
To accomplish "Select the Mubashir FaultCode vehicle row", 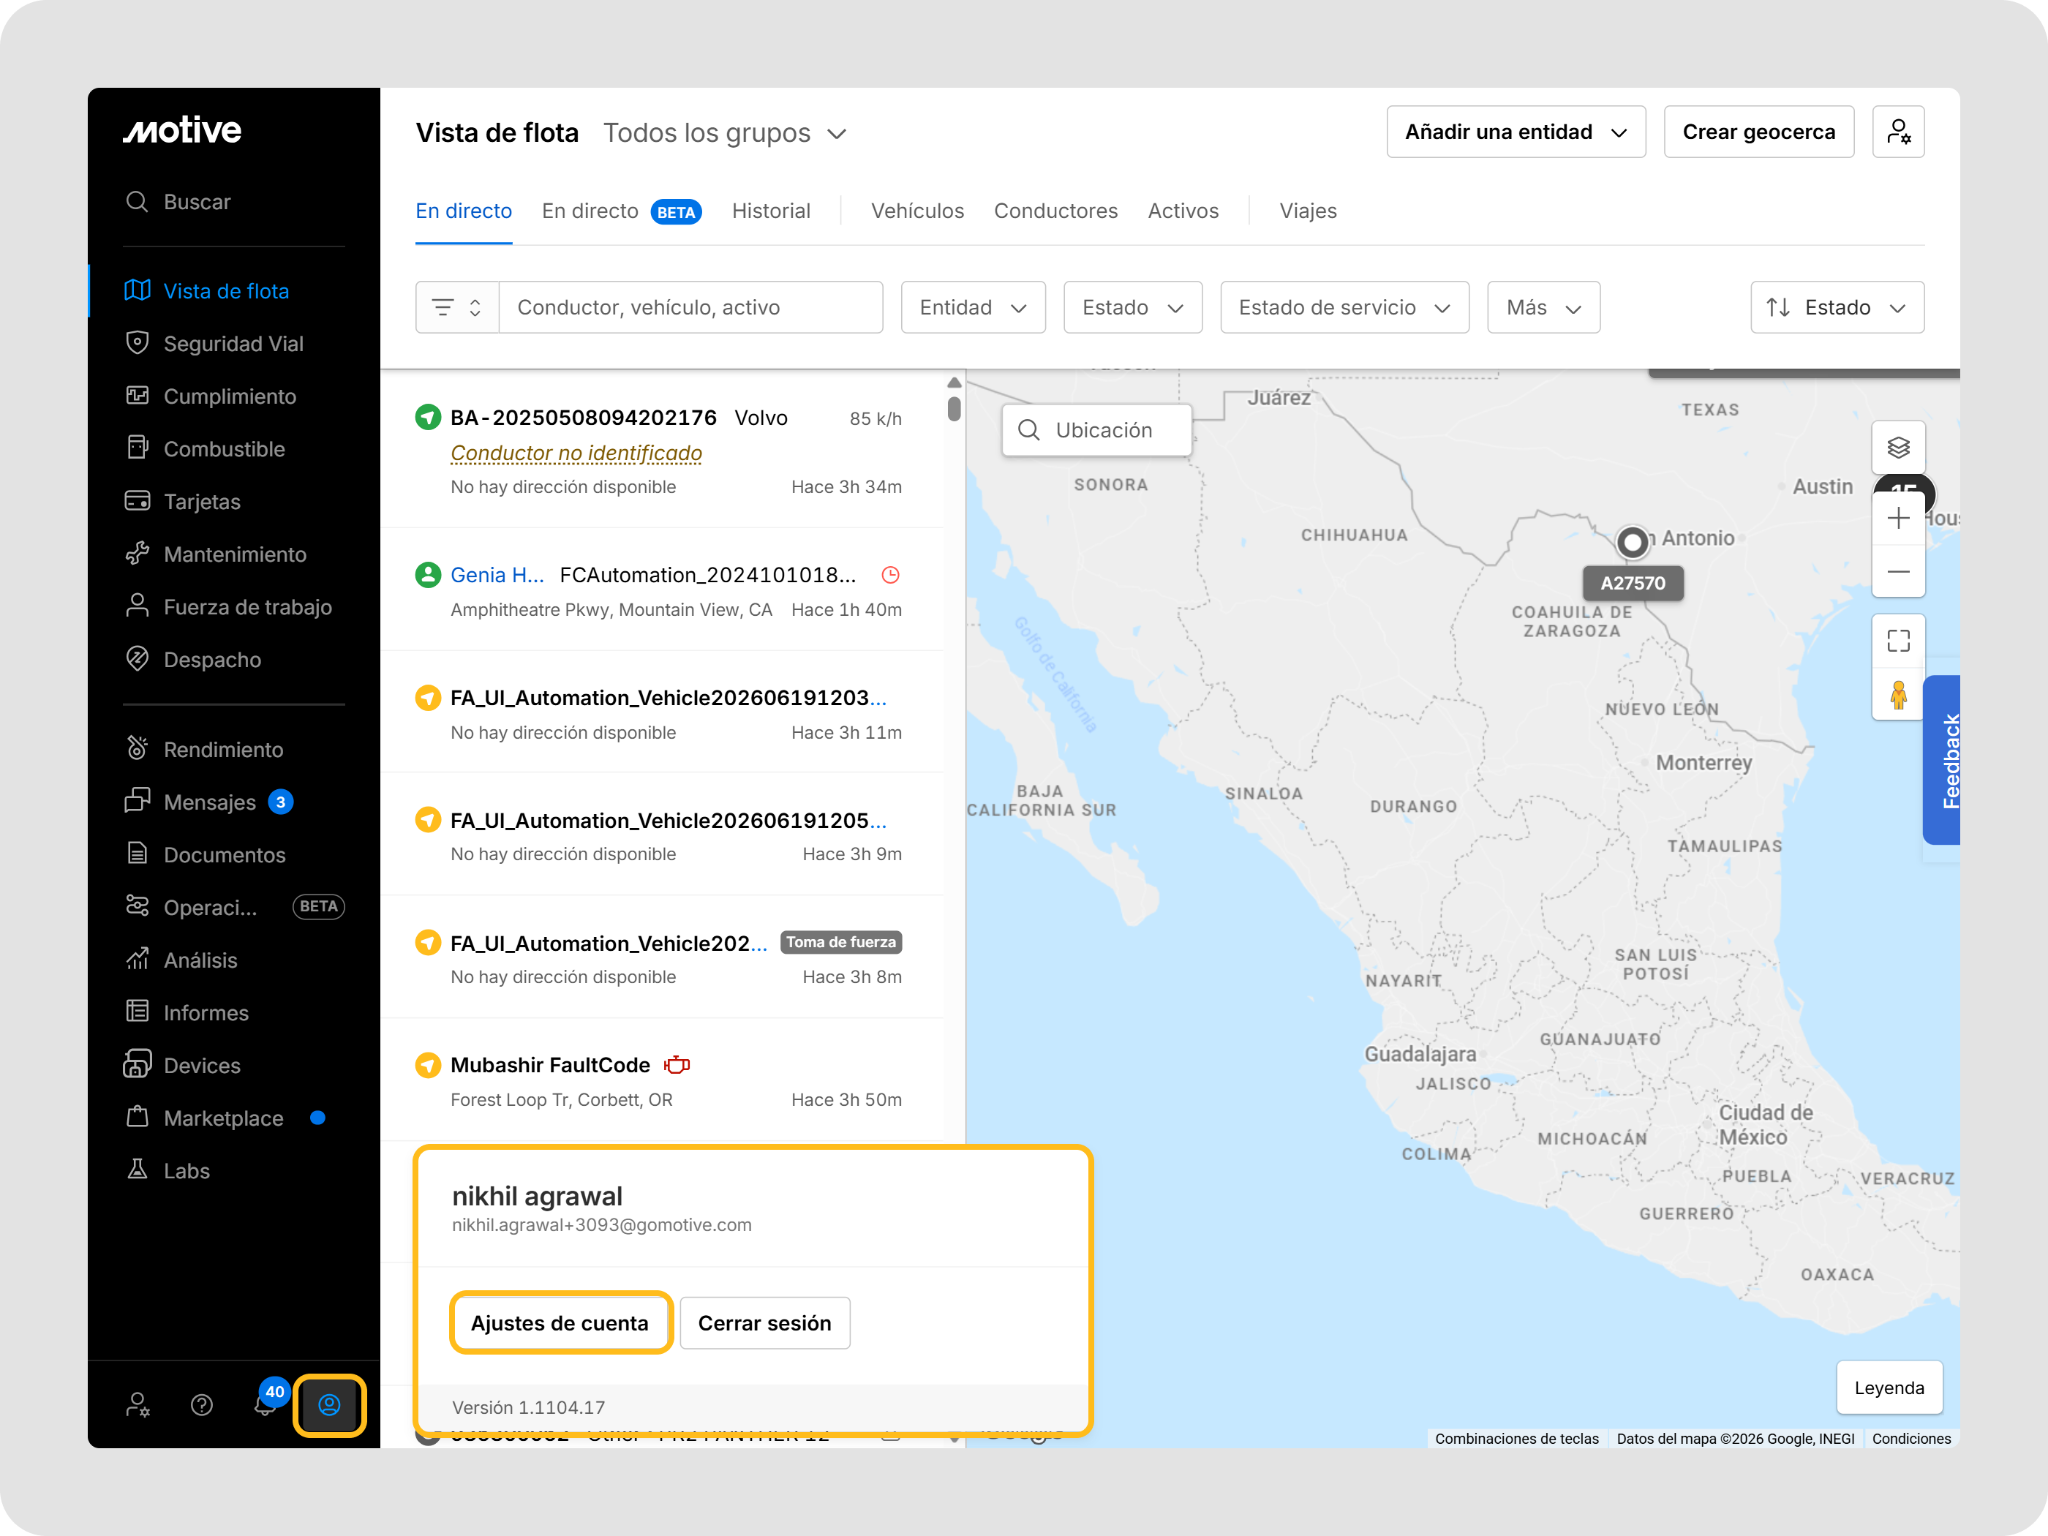I will coord(663,1081).
